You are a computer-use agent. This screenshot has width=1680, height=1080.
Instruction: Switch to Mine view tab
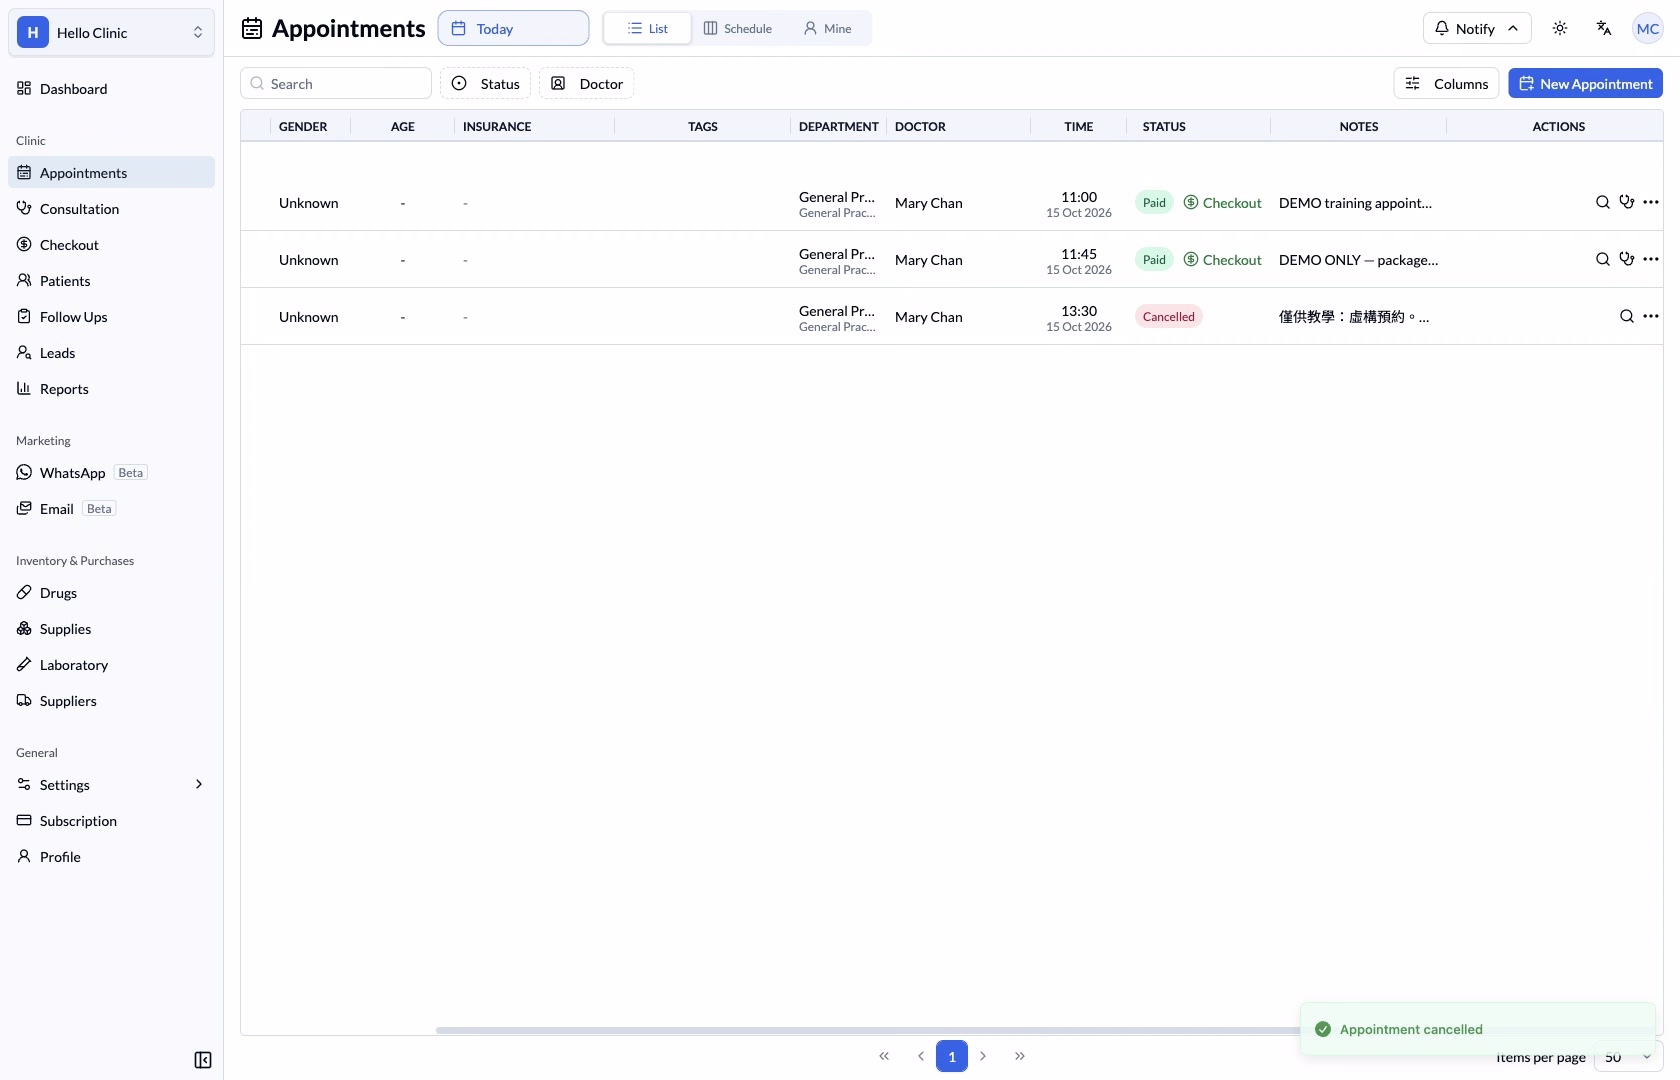(x=828, y=28)
